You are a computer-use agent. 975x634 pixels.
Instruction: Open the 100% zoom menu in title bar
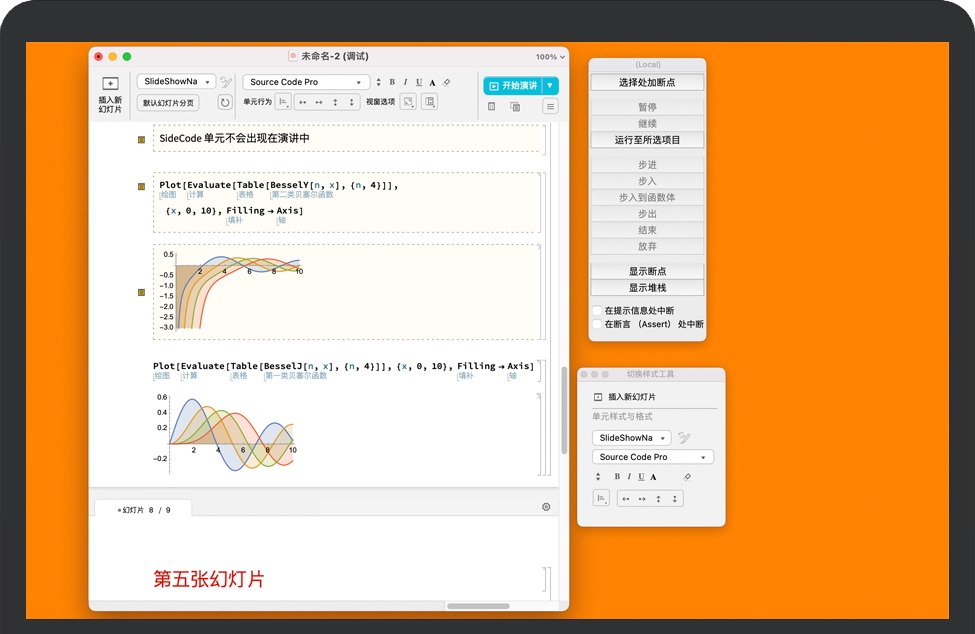[549, 57]
